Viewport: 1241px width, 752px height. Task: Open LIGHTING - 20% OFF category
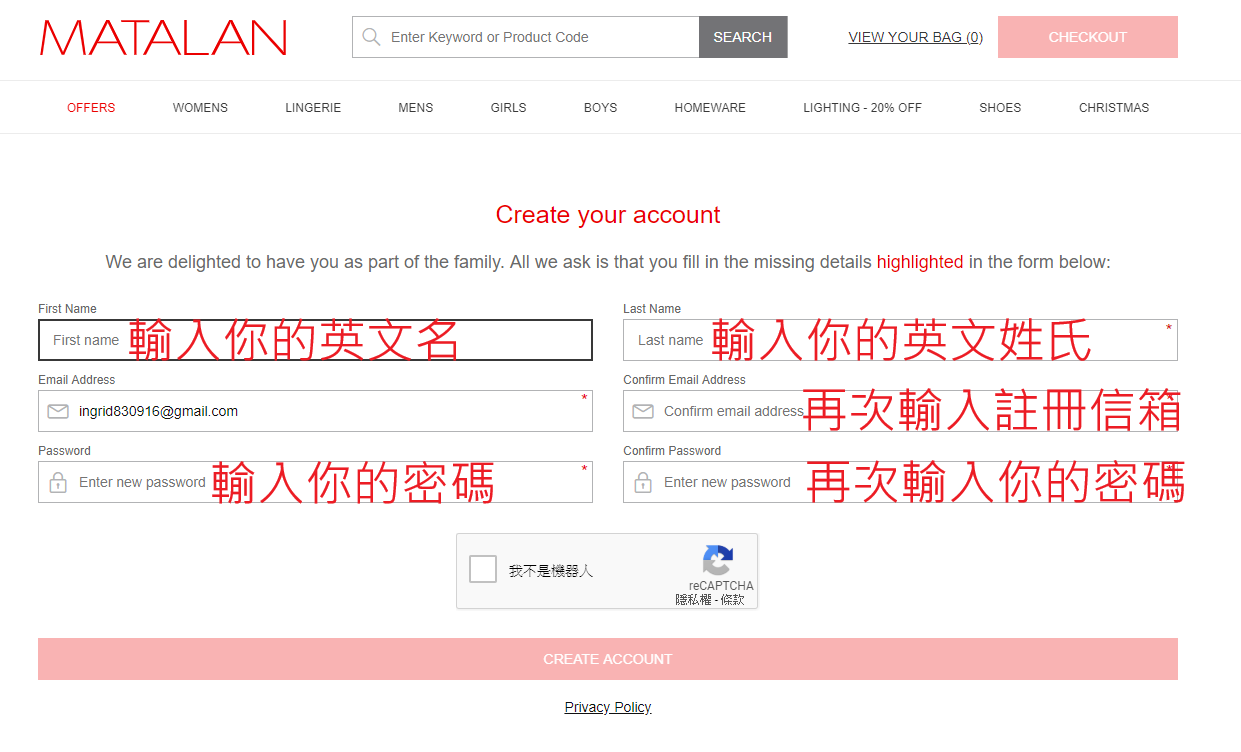click(x=862, y=108)
